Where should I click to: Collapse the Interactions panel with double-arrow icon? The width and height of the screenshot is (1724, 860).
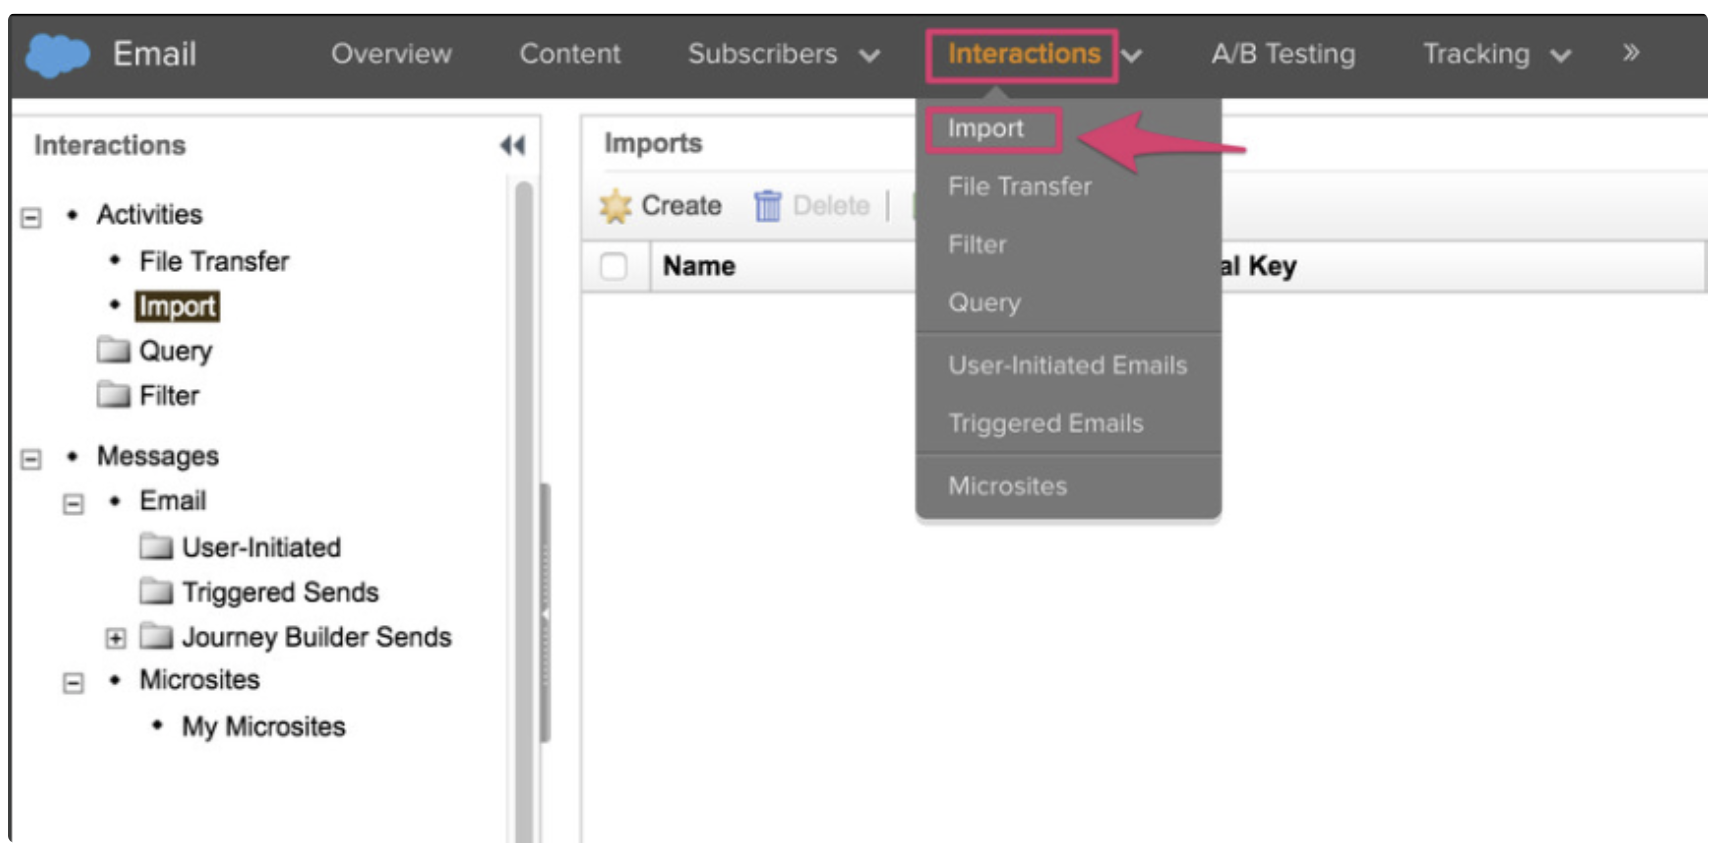point(512,146)
